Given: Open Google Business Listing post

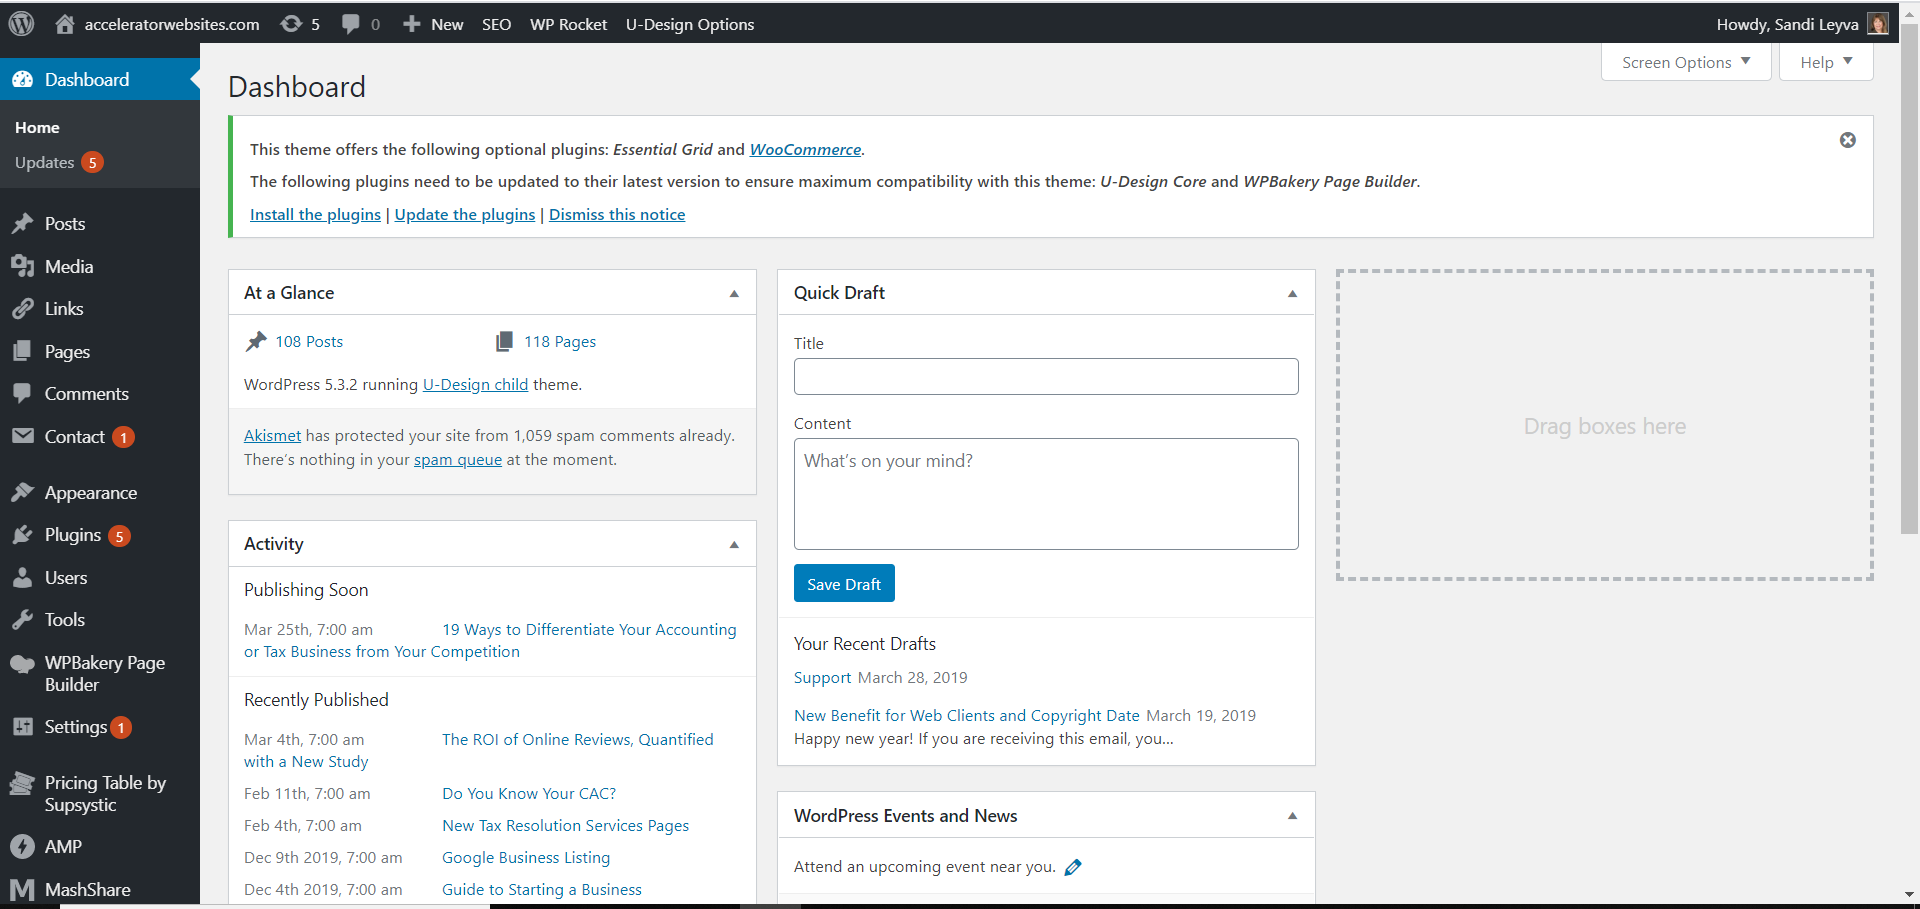Looking at the screenshot, I should pyautogui.click(x=526, y=857).
